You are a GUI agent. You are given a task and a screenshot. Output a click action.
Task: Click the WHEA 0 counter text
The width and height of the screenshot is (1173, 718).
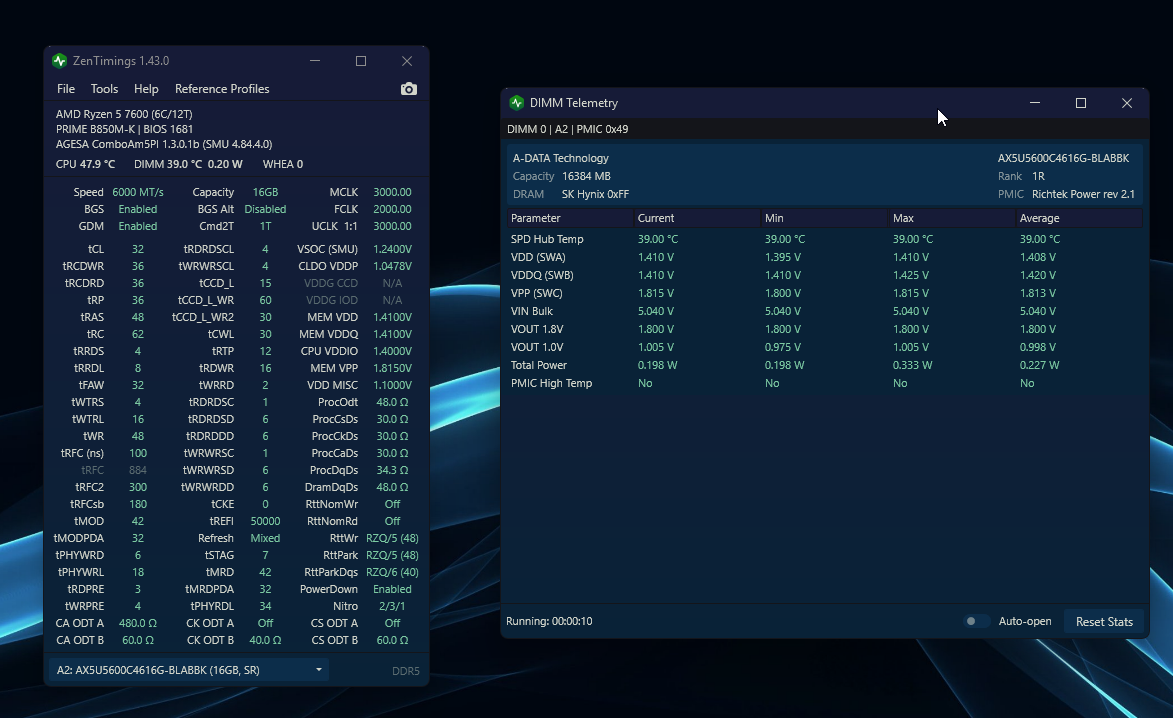(283, 164)
